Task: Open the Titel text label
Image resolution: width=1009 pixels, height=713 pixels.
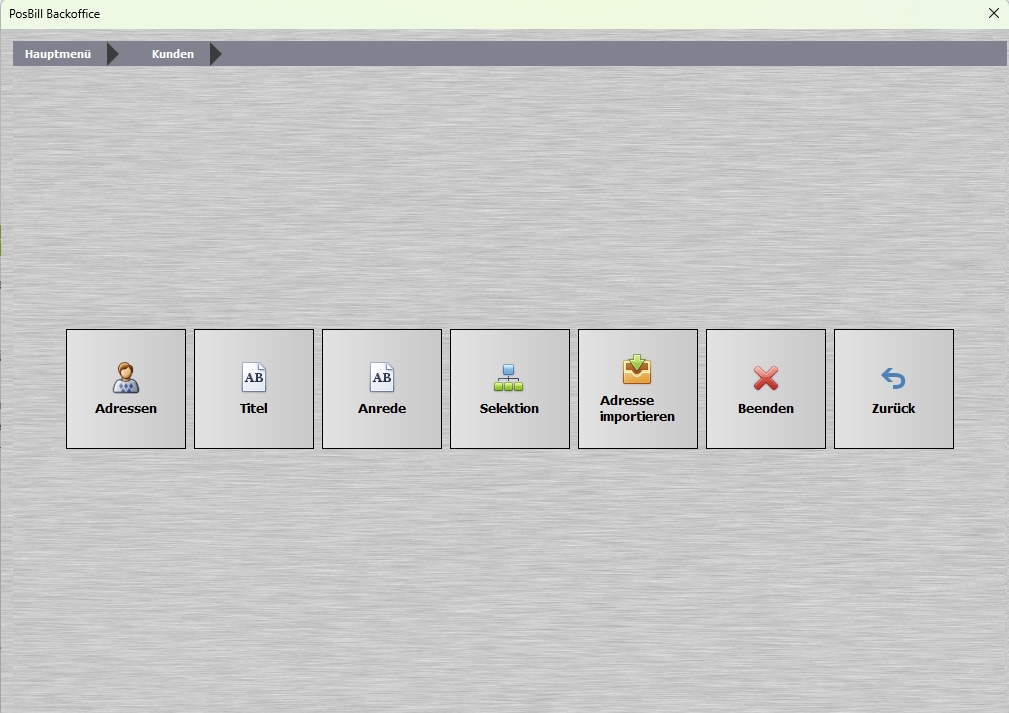Action: [254, 409]
